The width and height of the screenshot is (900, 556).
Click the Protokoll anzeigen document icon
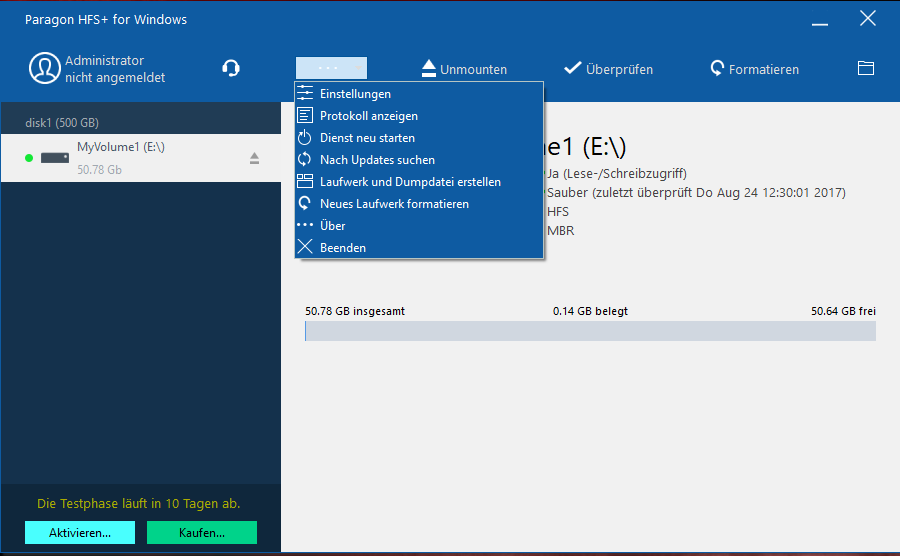click(305, 115)
